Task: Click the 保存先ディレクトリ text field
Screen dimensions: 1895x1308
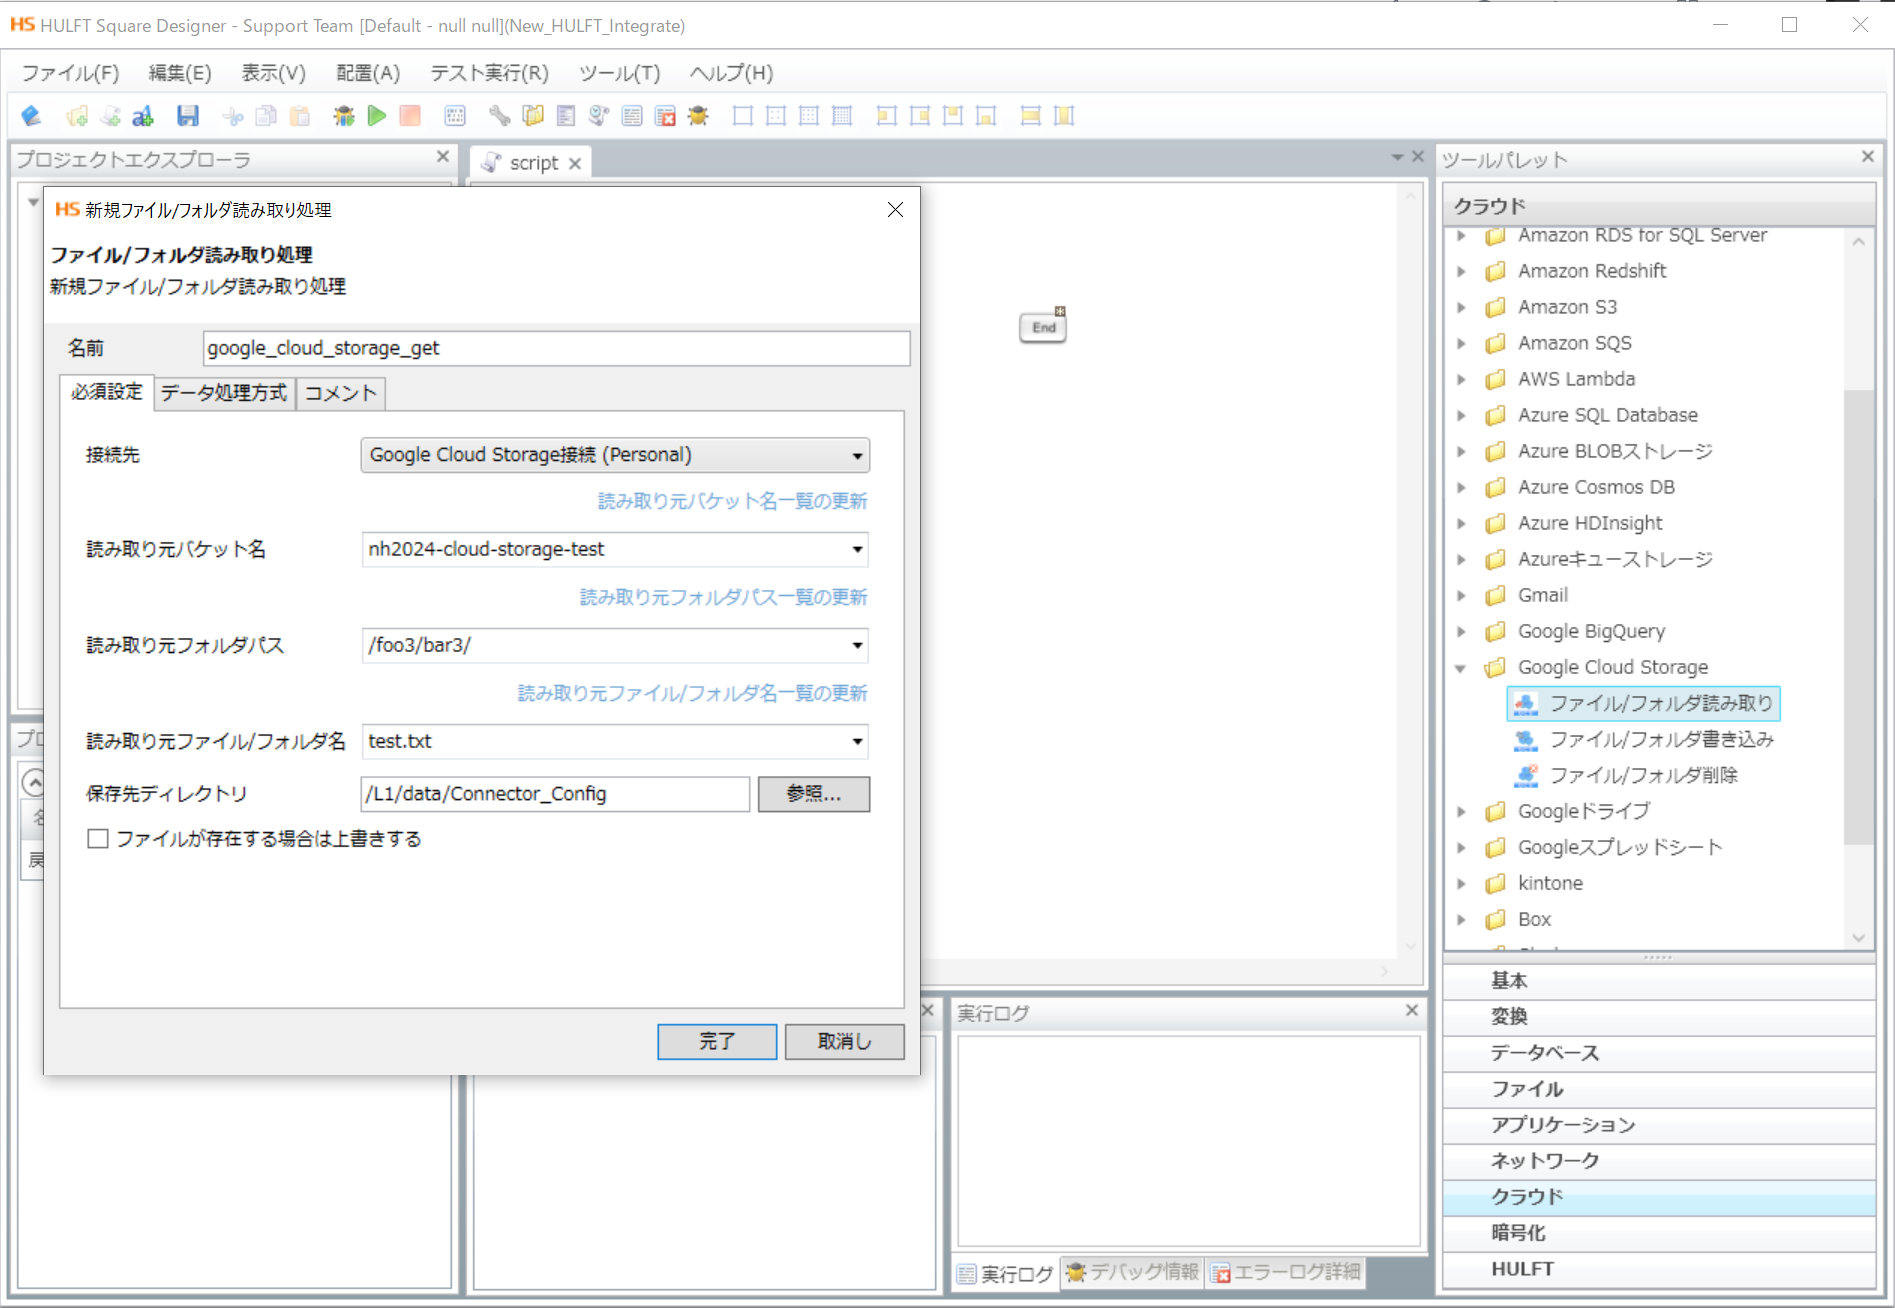Action: 555,794
